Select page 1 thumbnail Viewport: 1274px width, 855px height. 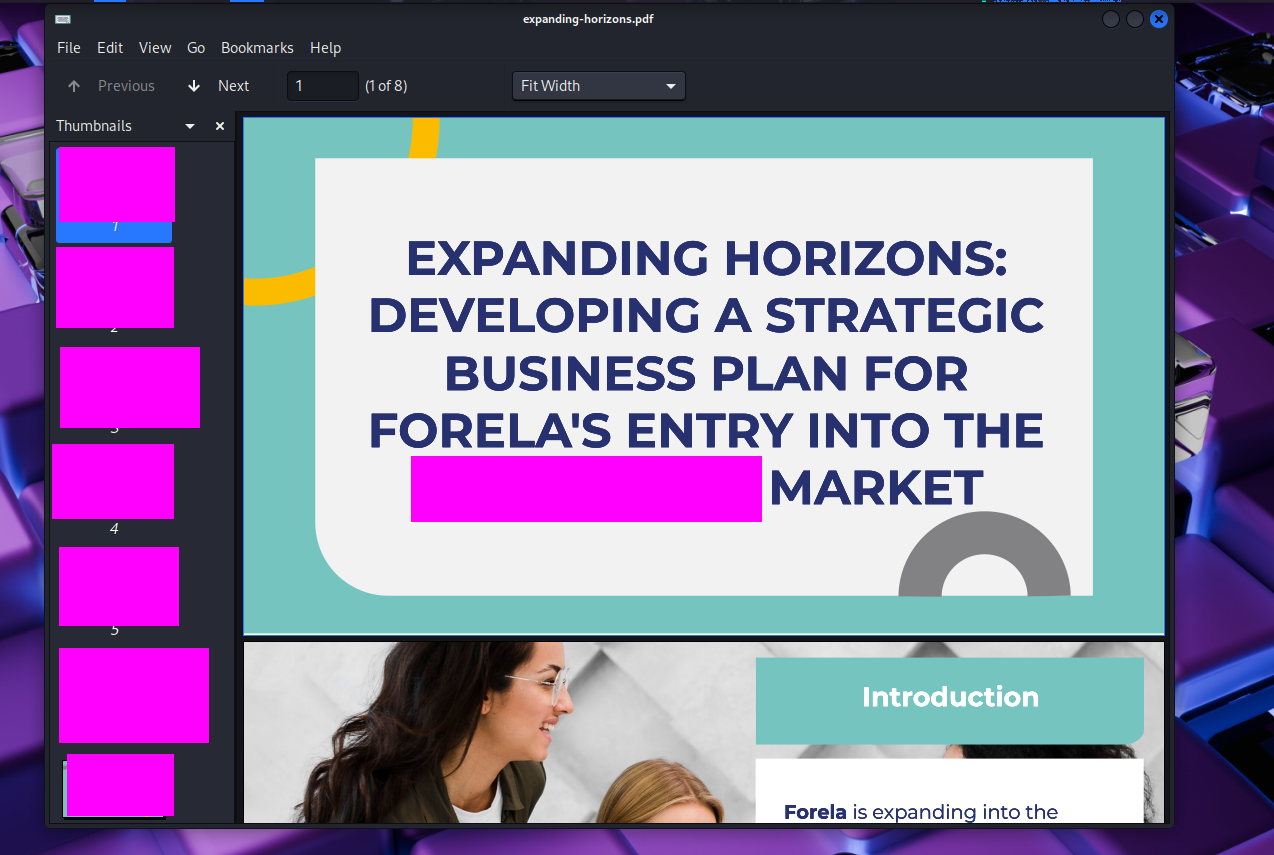[x=115, y=194]
